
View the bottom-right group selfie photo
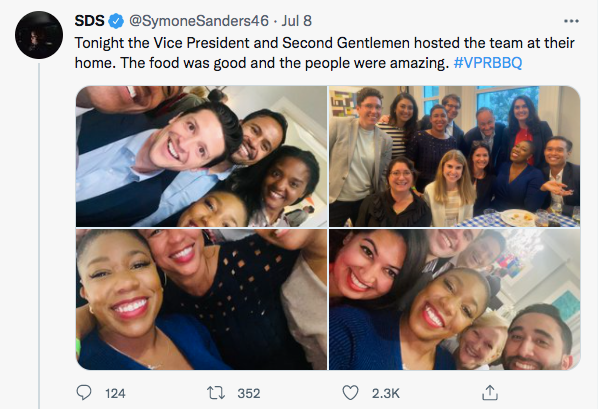point(455,299)
